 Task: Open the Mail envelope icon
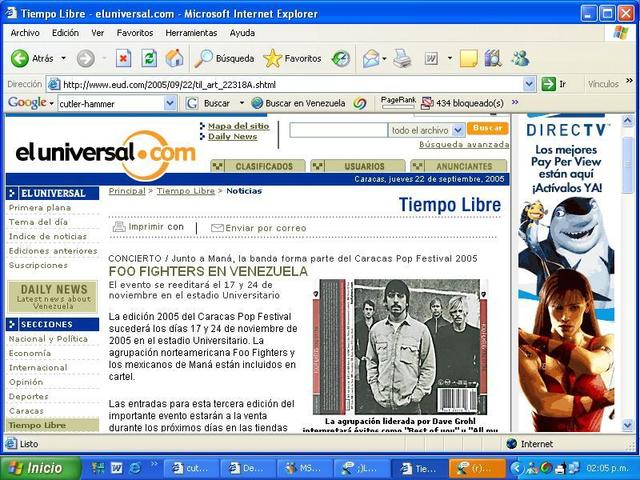[371, 58]
